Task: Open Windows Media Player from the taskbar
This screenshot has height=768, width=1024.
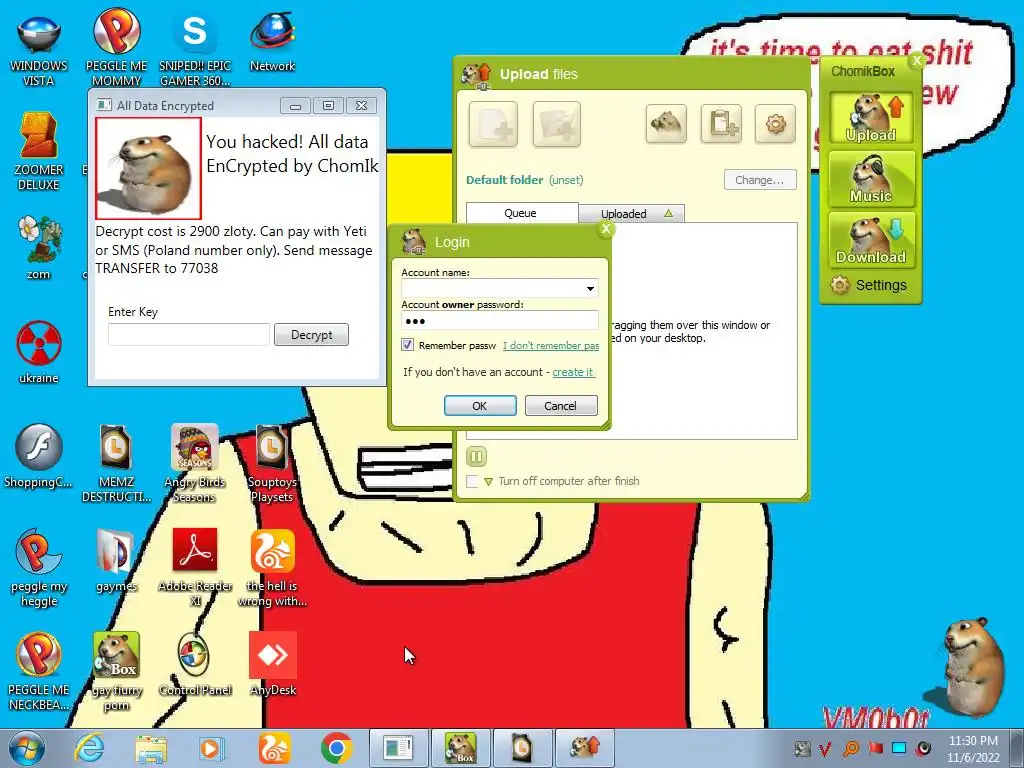Action: click(x=212, y=748)
